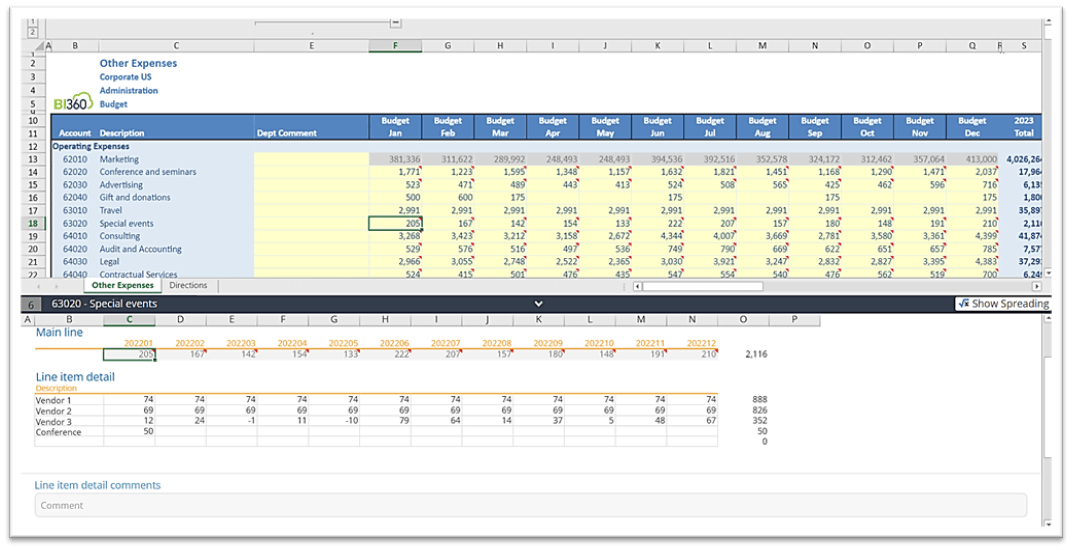Click the Dept Comment cell for Marketing
The height and width of the screenshot is (550, 1072).
point(310,159)
